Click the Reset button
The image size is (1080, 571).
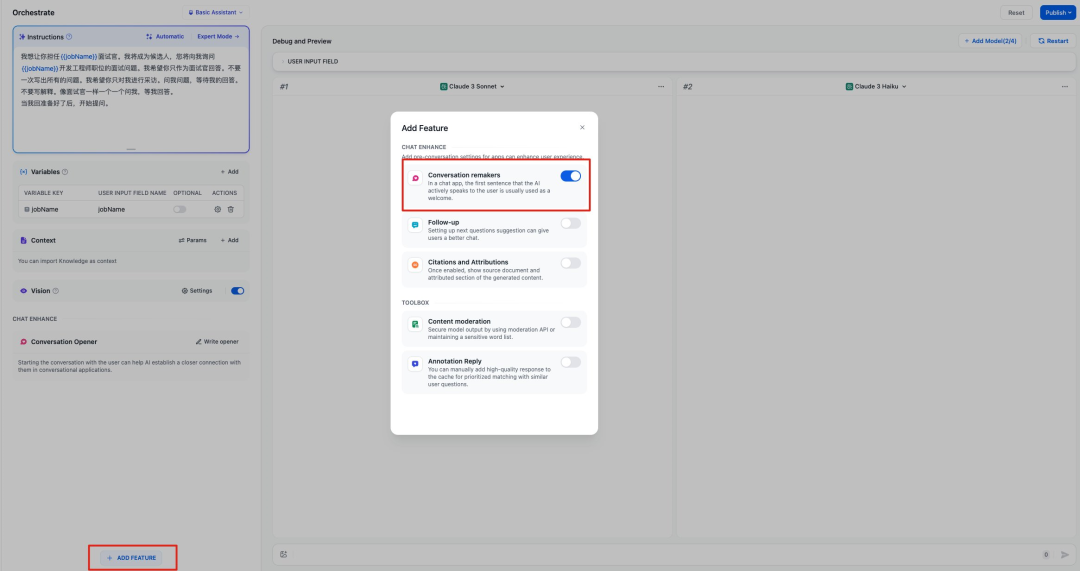pyautogui.click(x=1016, y=12)
